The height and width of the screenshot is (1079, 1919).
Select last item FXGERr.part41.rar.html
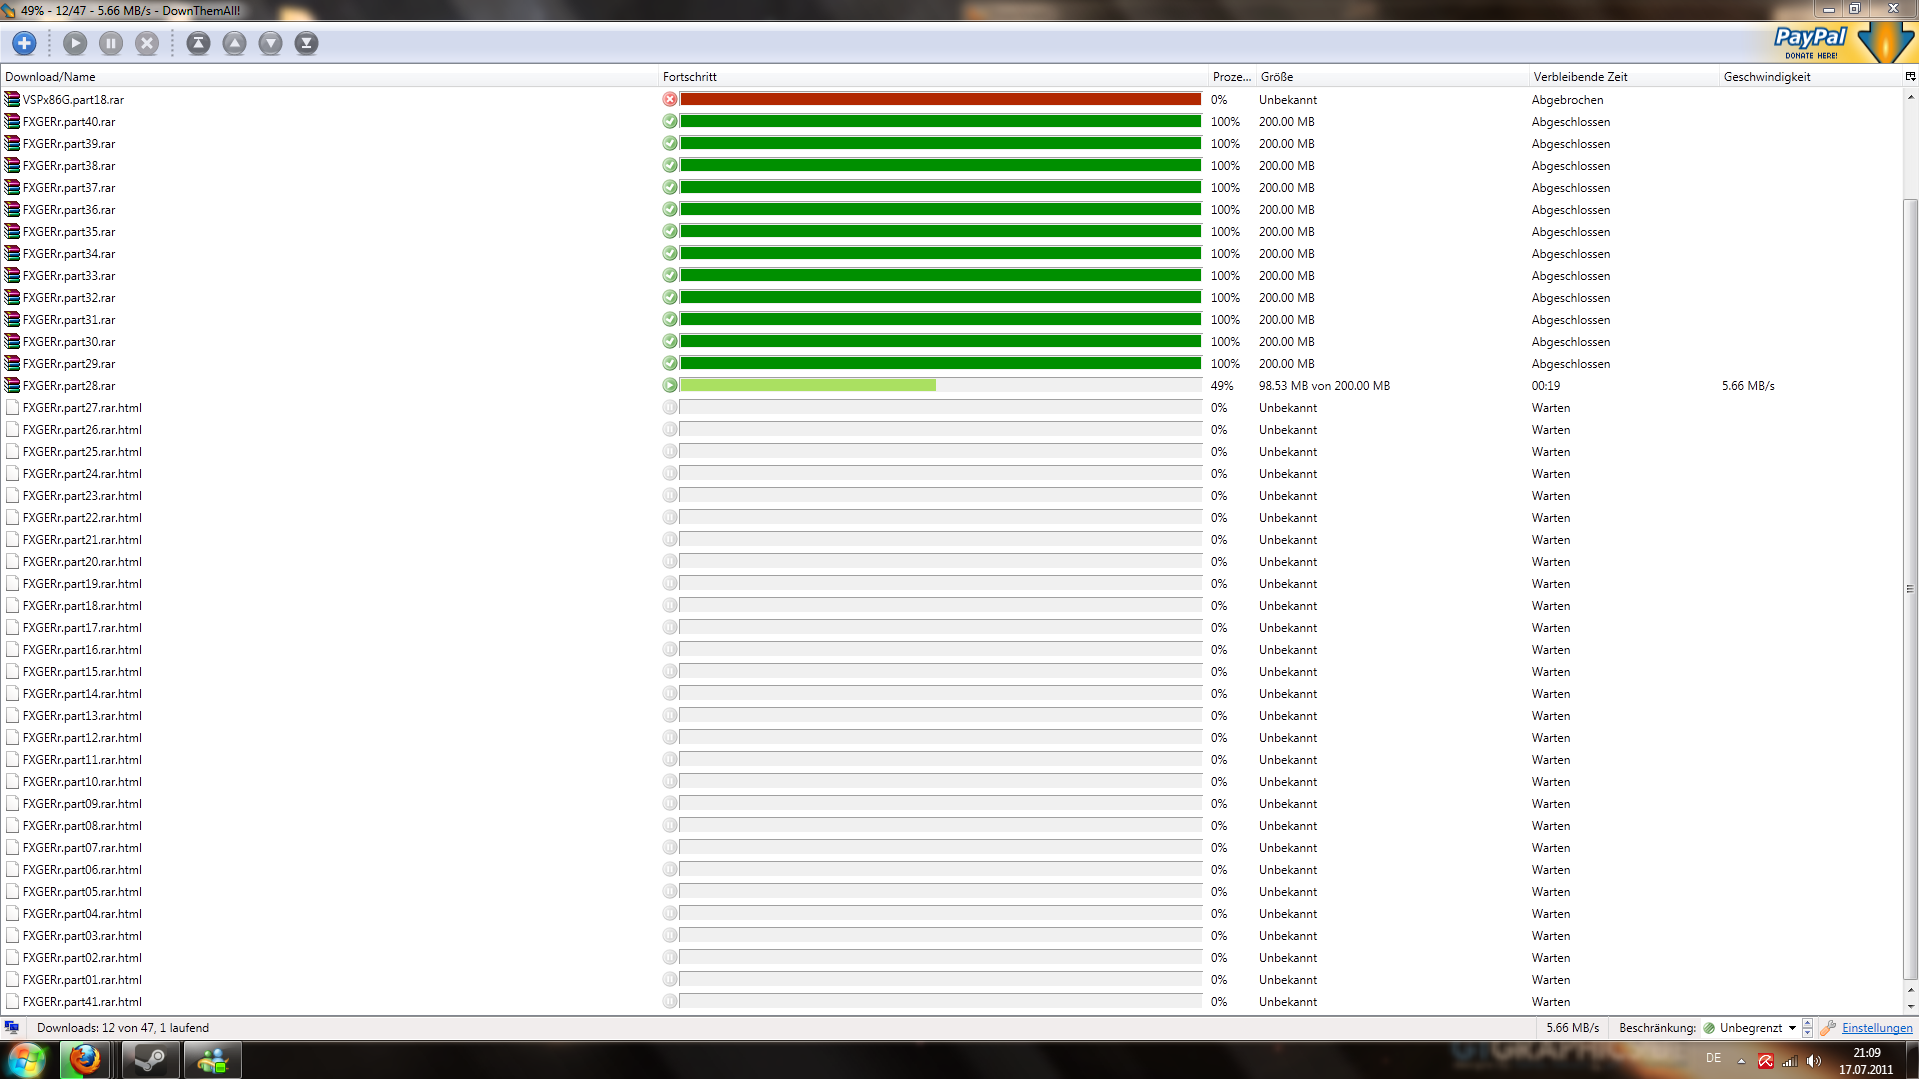click(x=951, y=1001)
